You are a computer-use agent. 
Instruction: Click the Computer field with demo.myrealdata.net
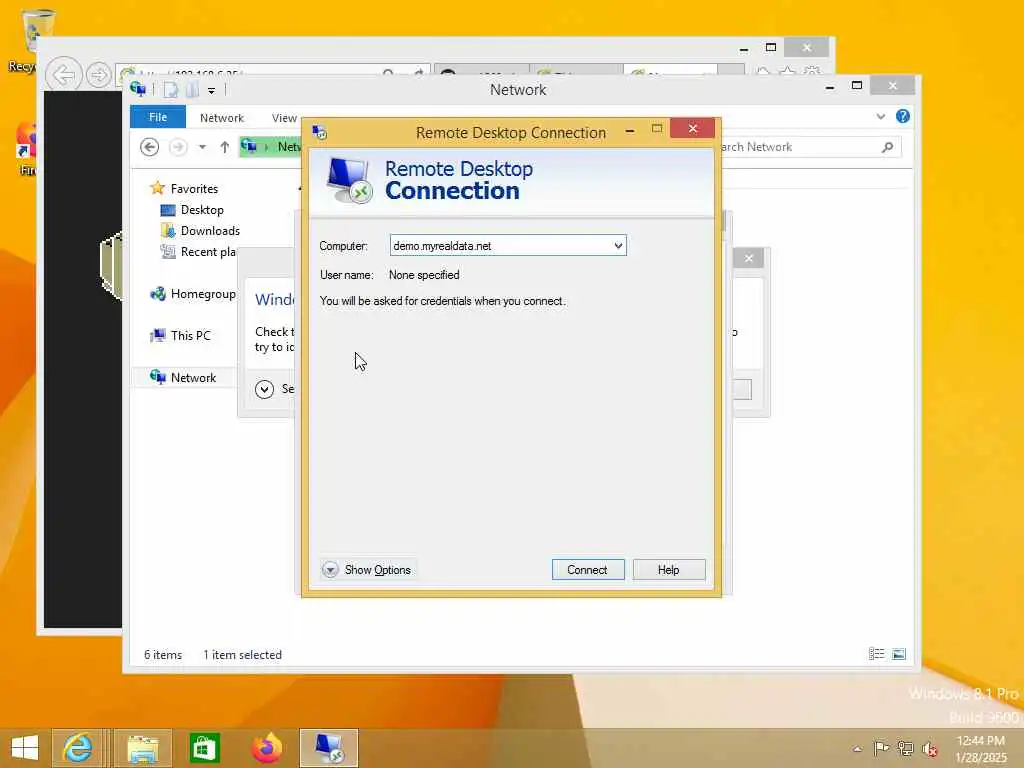[507, 246]
